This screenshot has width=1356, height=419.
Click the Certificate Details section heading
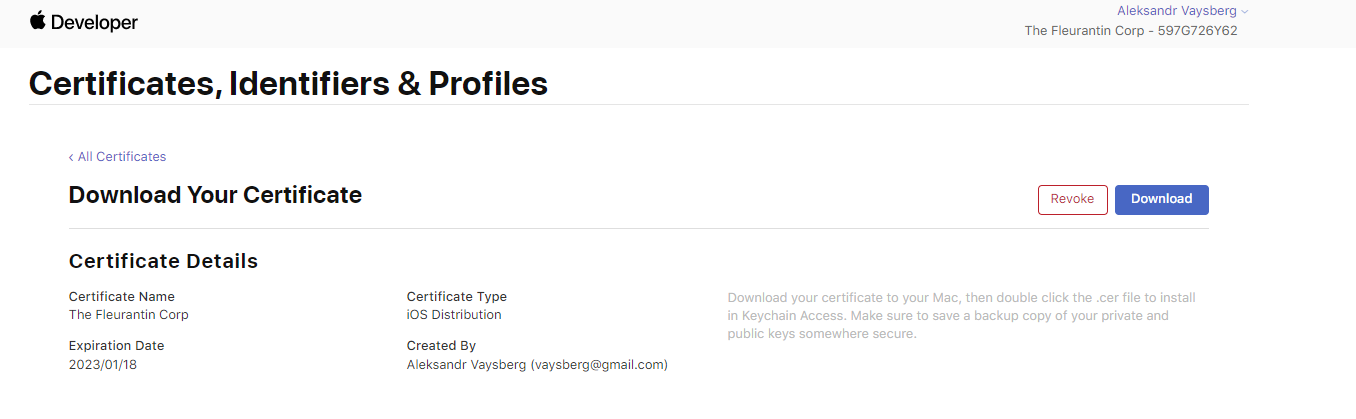163,261
